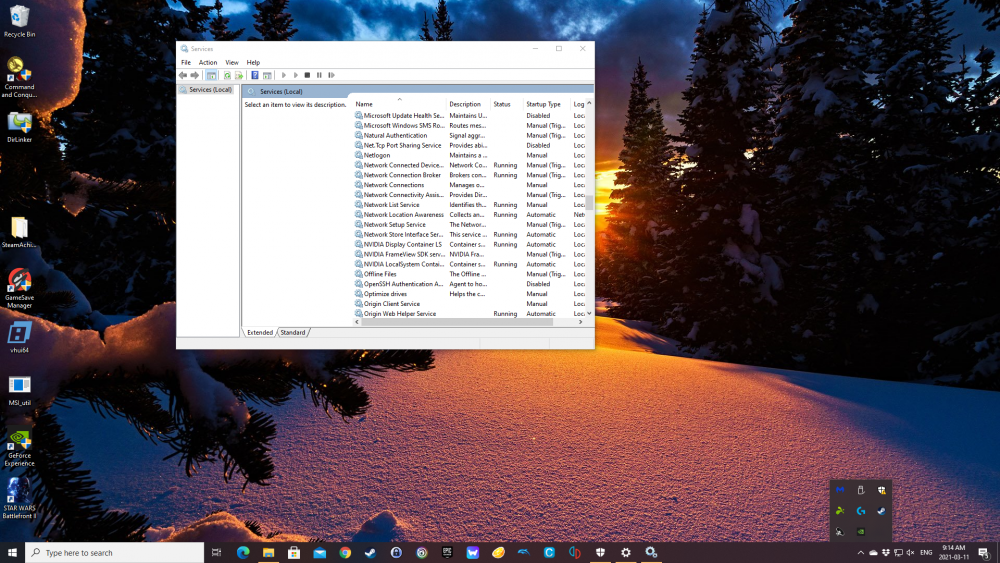Viewport: 1000px width, 563px height.
Task: Click the Refresh toolbar icon
Action: pyautogui.click(x=227, y=75)
